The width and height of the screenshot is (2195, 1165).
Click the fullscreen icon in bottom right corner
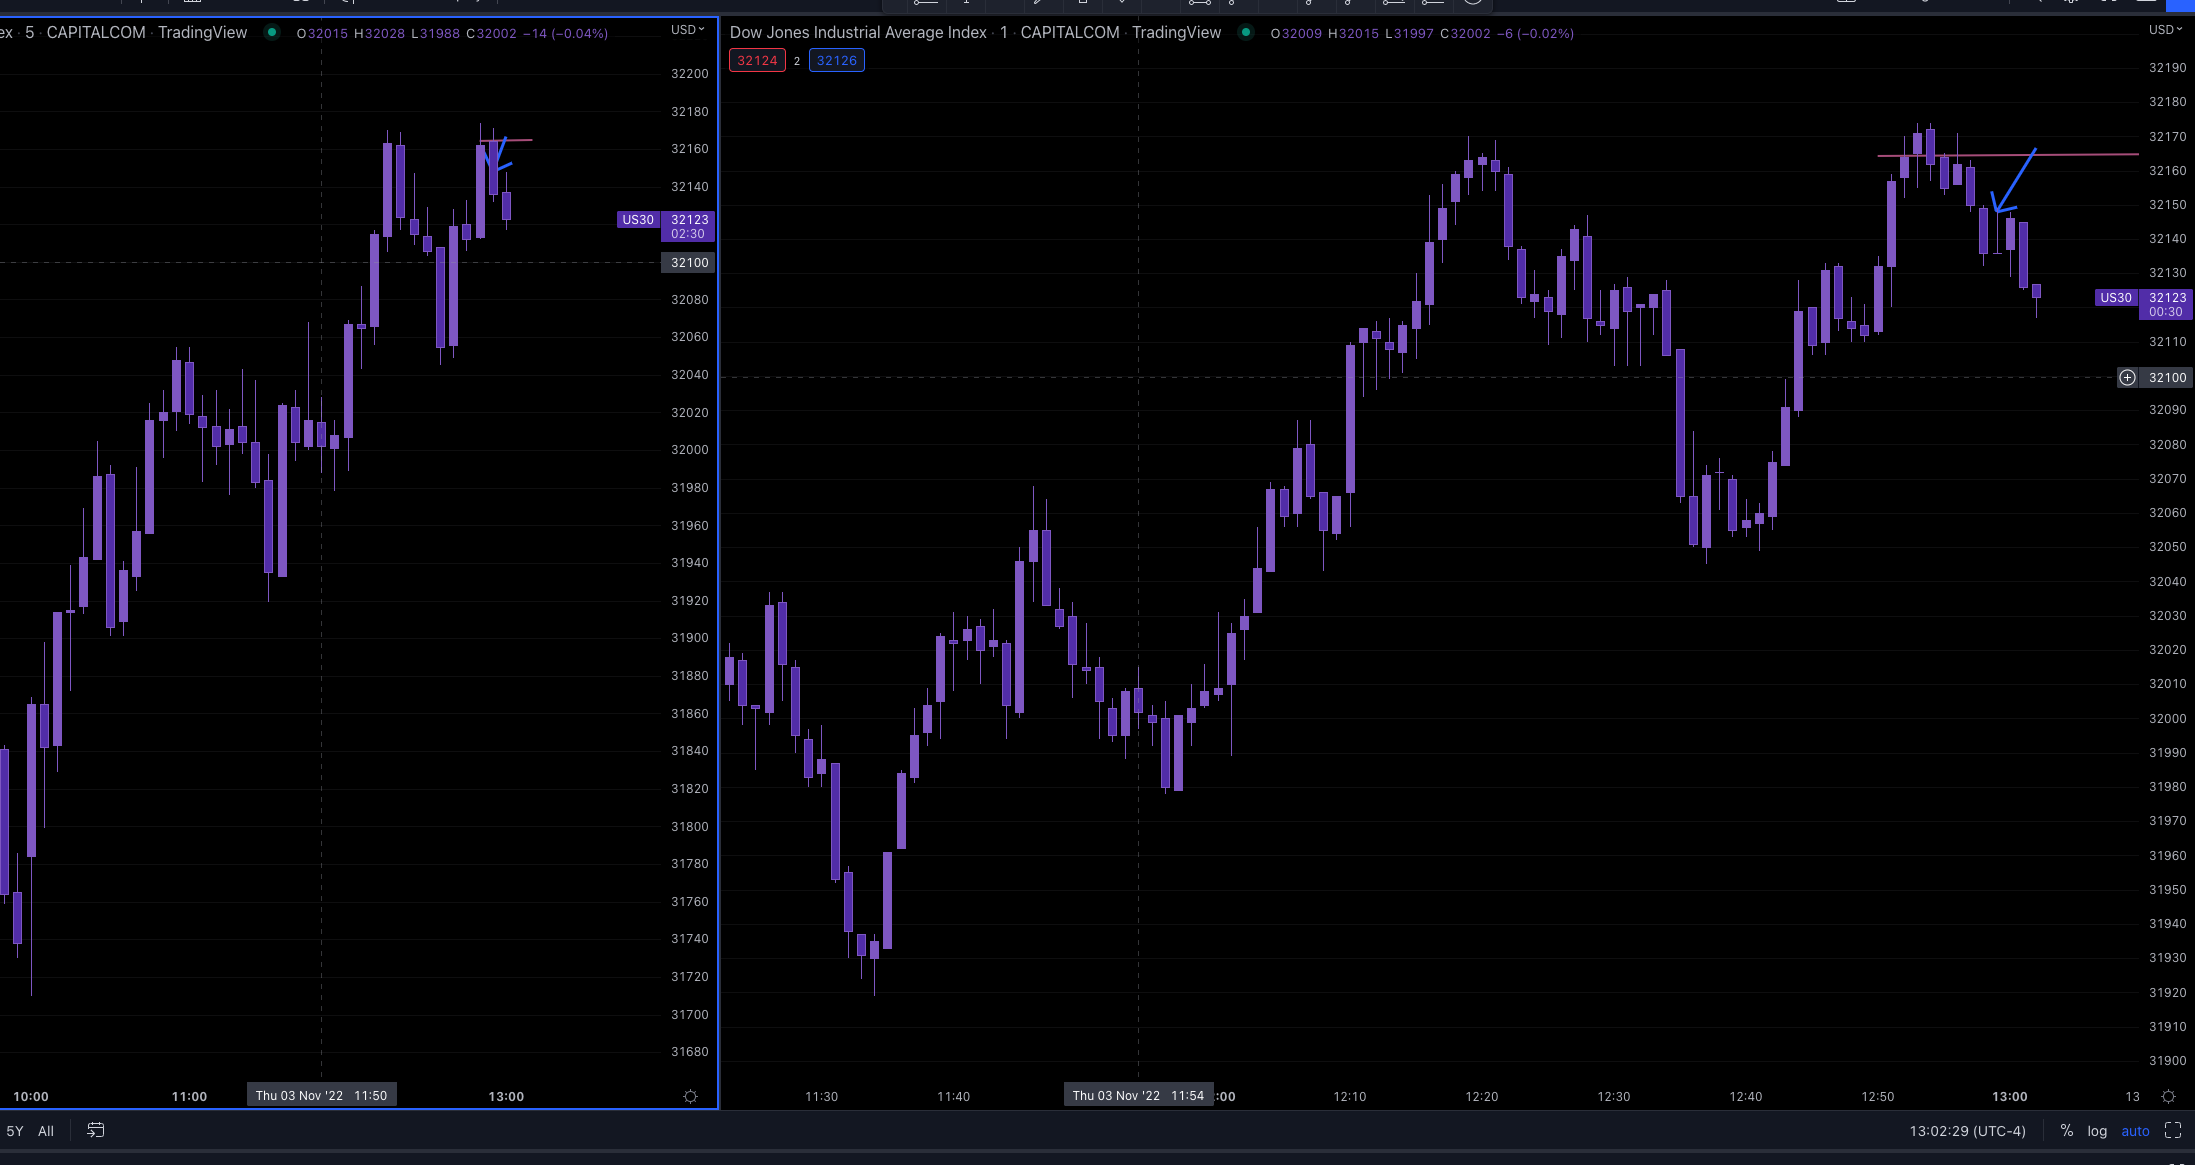point(2172,1130)
